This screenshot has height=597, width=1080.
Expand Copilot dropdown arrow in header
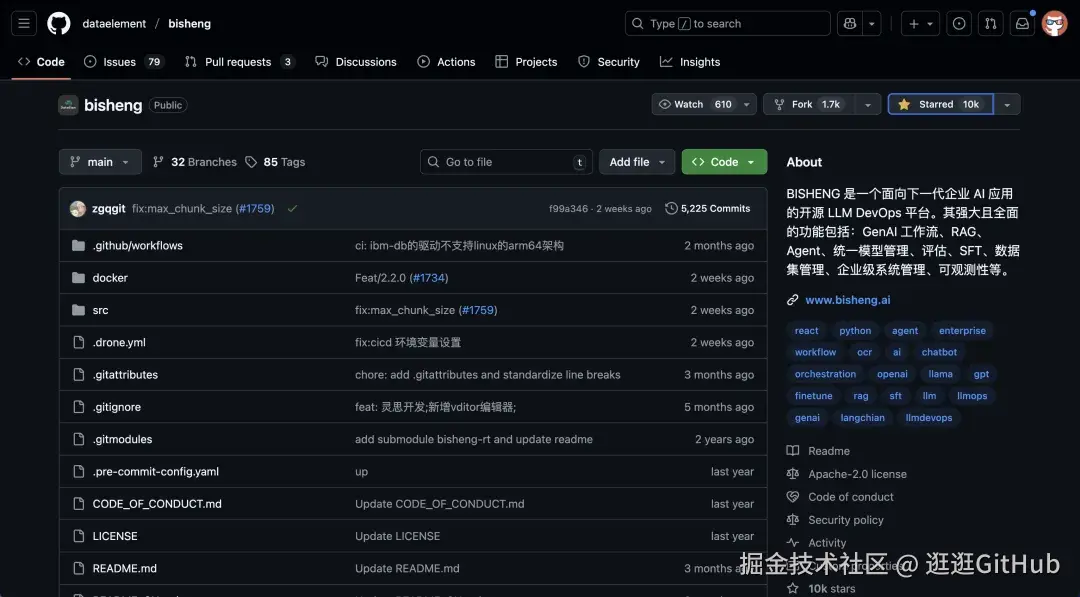[x=872, y=23]
